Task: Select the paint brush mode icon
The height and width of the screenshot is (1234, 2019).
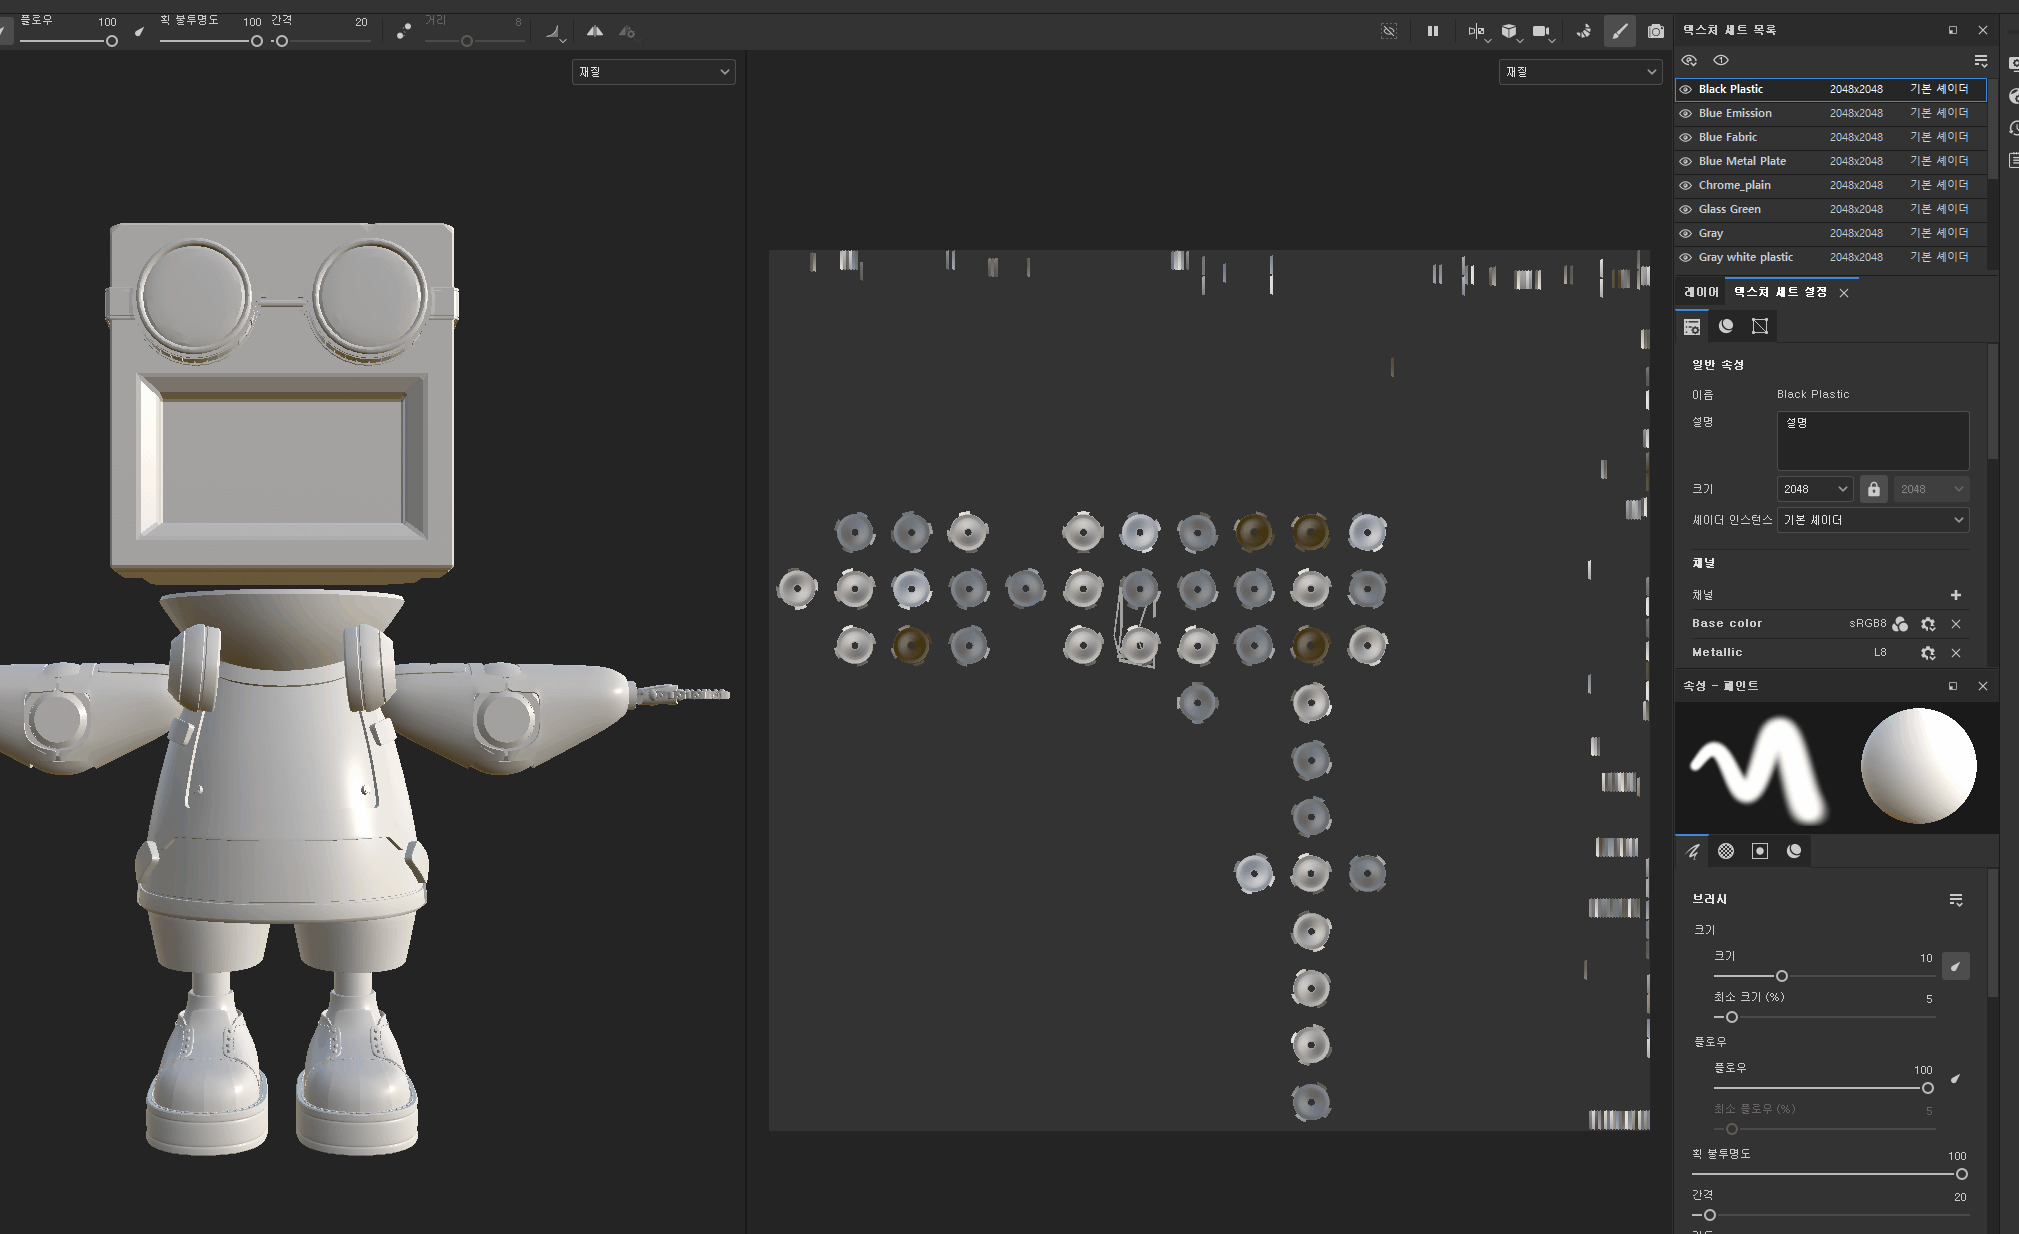Action: [1619, 32]
